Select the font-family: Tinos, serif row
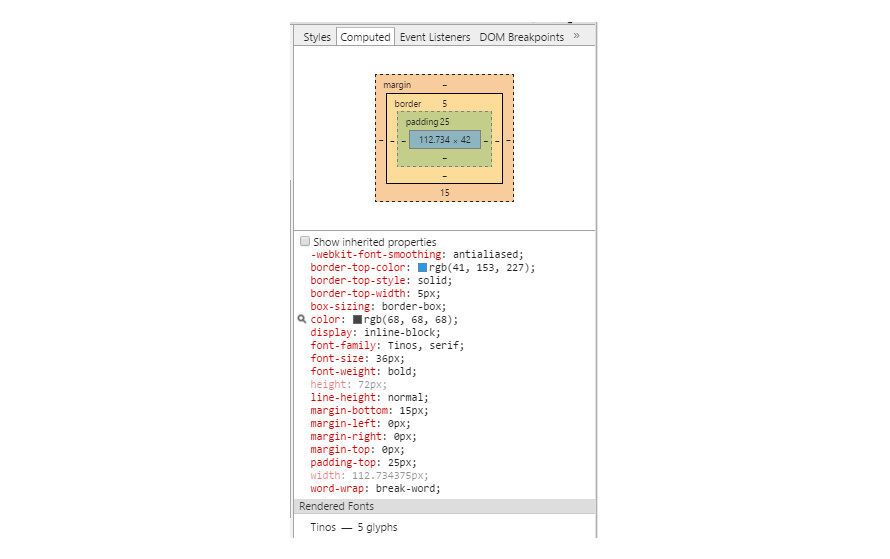This screenshot has height=559, width=890. coord(387,346)
